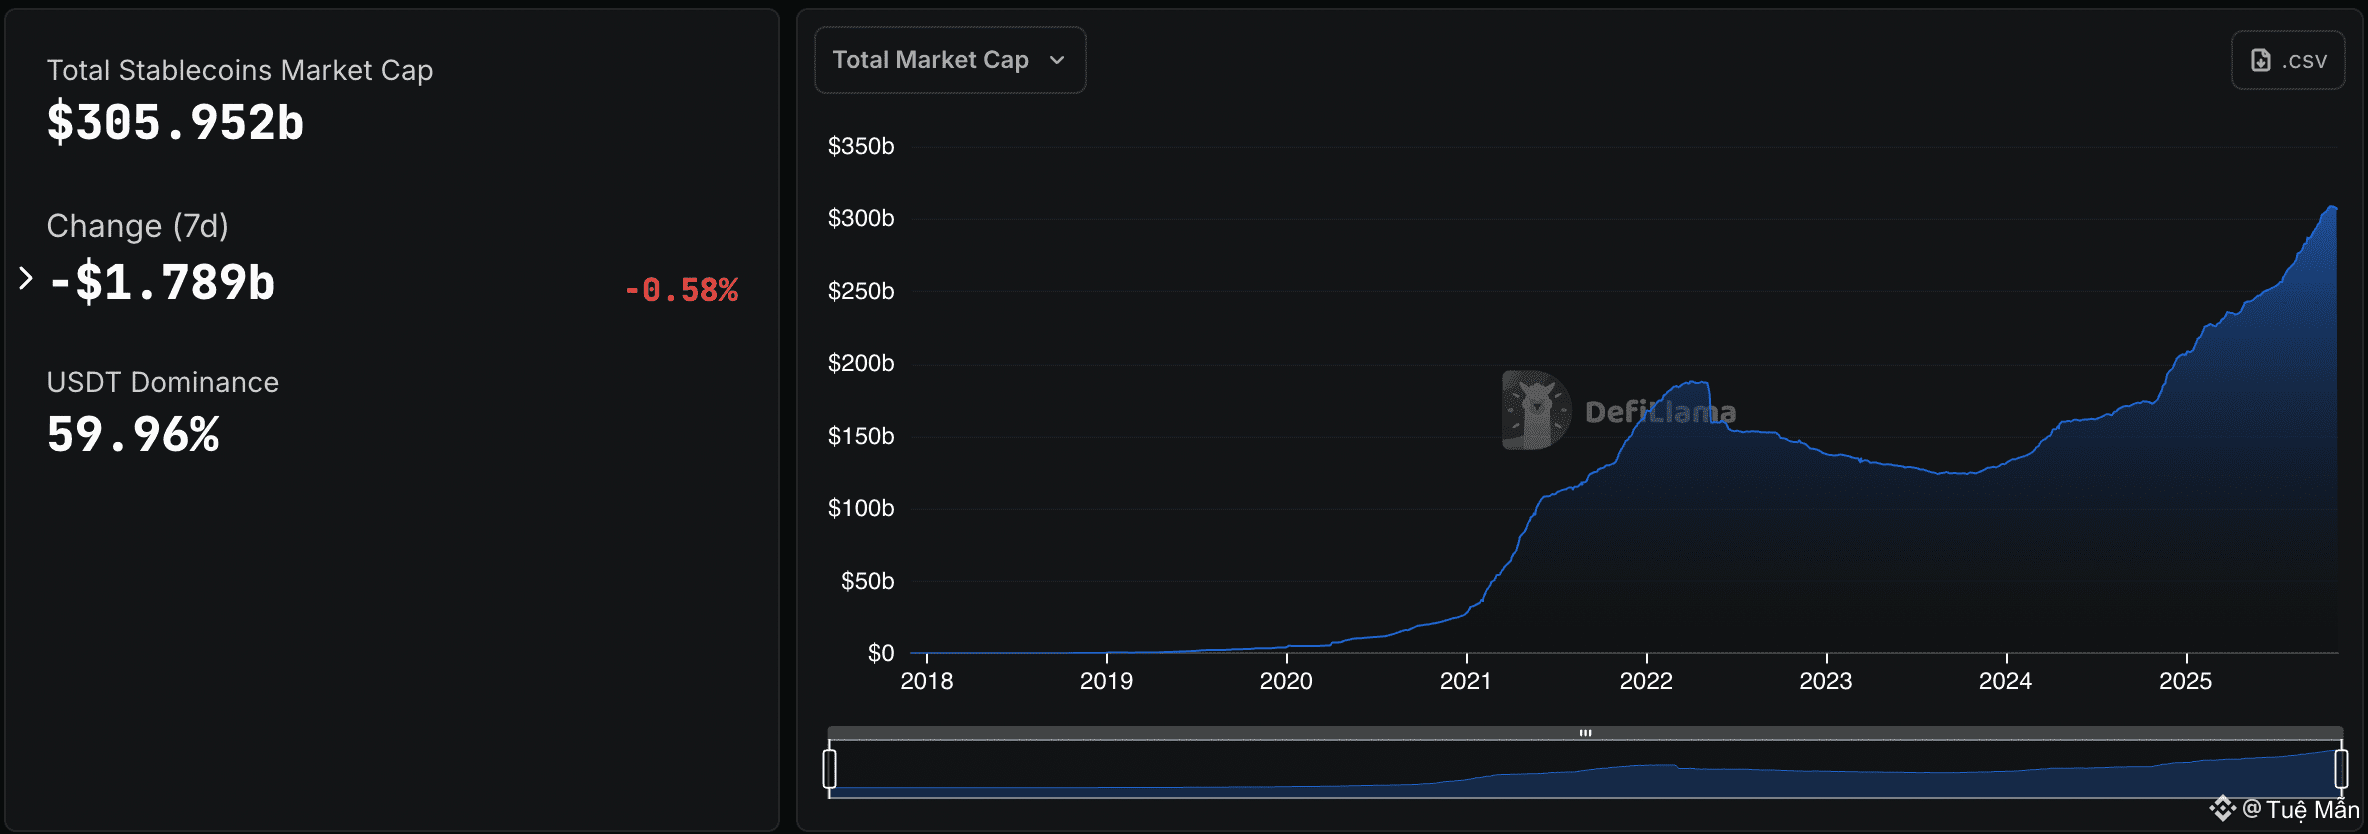
Task: Open the Total Market Cap dropdown
Action: [x=948, y=60]
